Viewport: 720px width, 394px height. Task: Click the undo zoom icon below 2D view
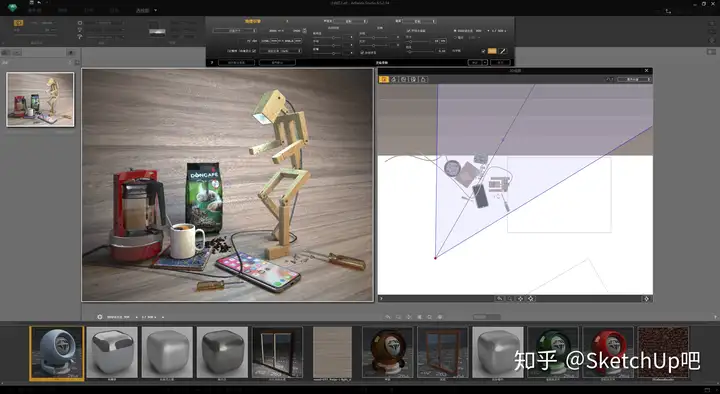(x=500, y=298)
